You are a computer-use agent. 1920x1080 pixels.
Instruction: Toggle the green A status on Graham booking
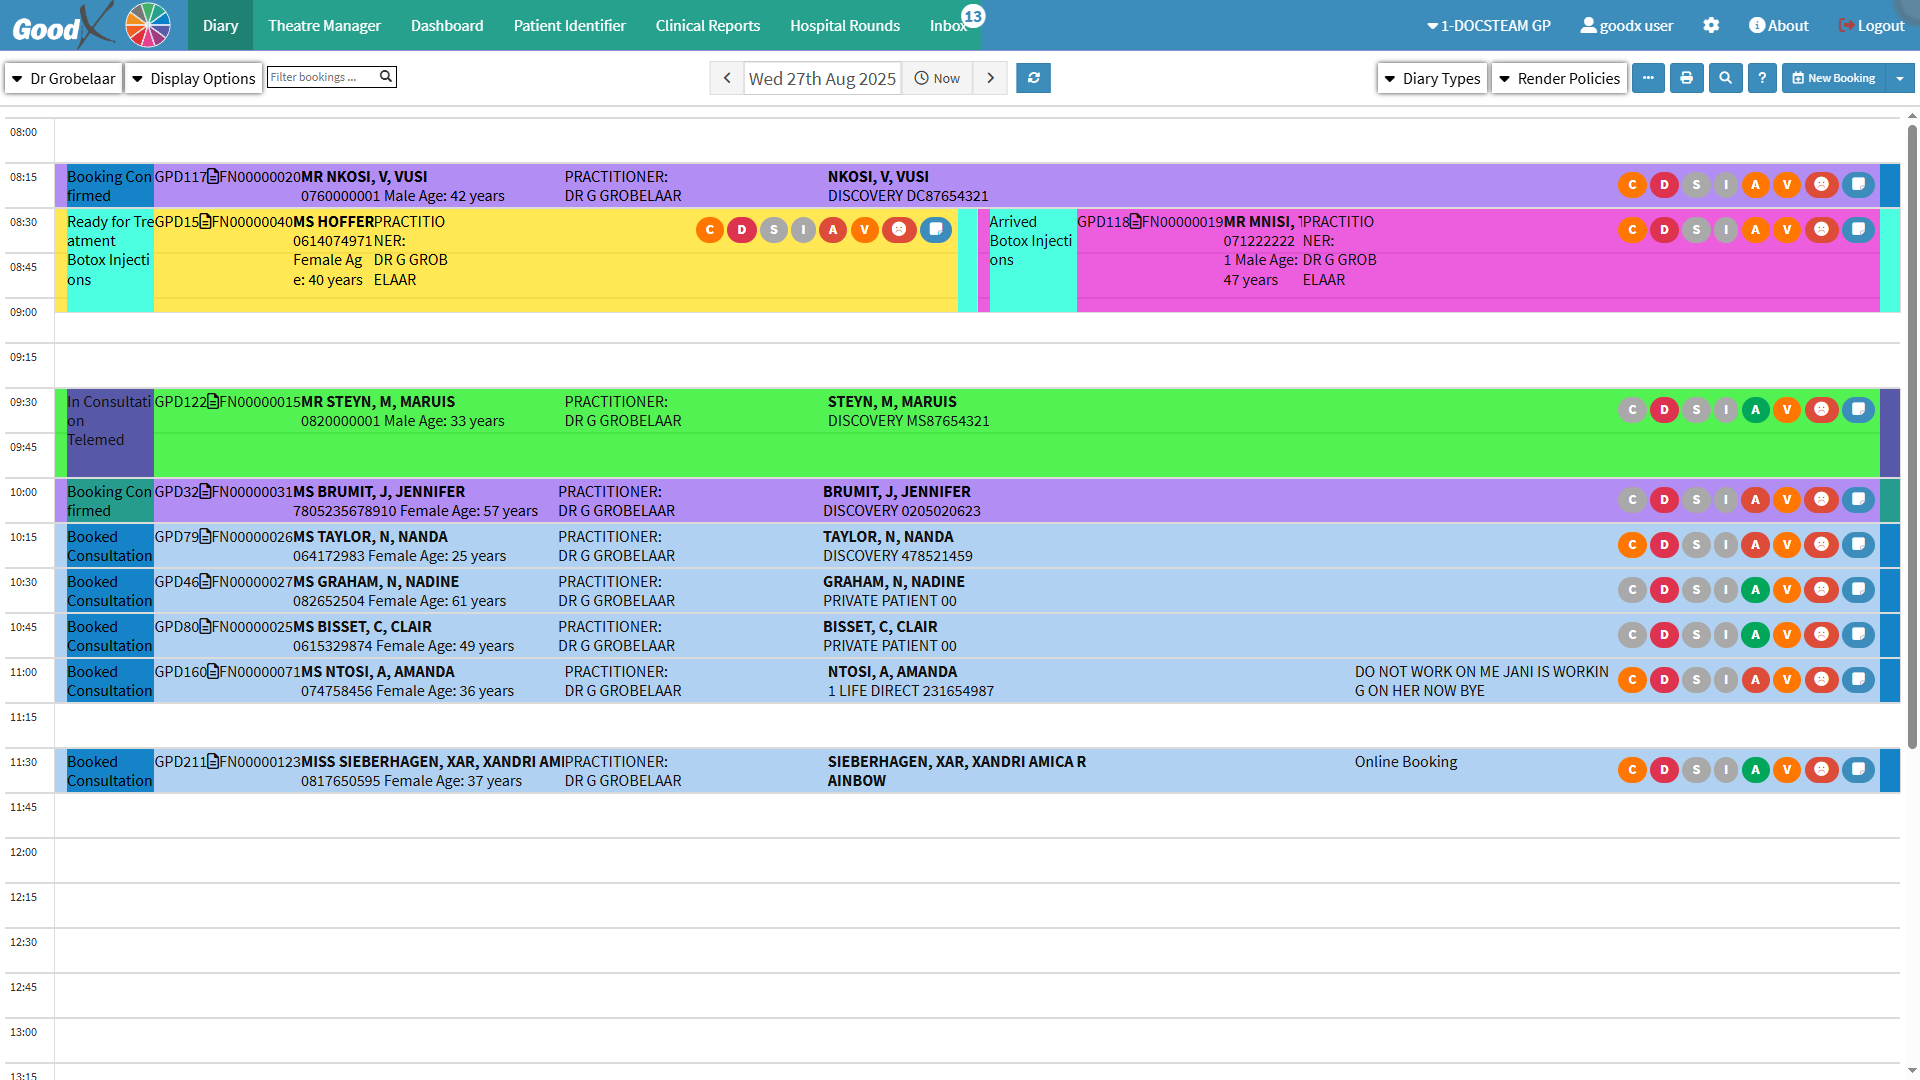point(1755,589)
